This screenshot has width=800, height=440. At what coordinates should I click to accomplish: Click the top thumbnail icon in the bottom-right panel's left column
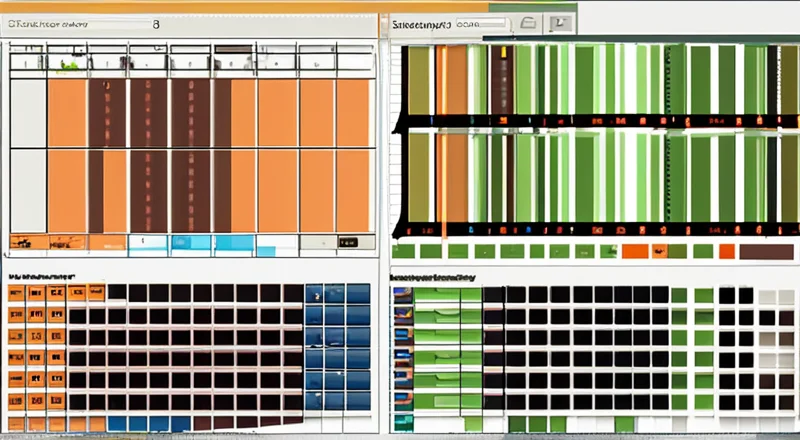402,295
